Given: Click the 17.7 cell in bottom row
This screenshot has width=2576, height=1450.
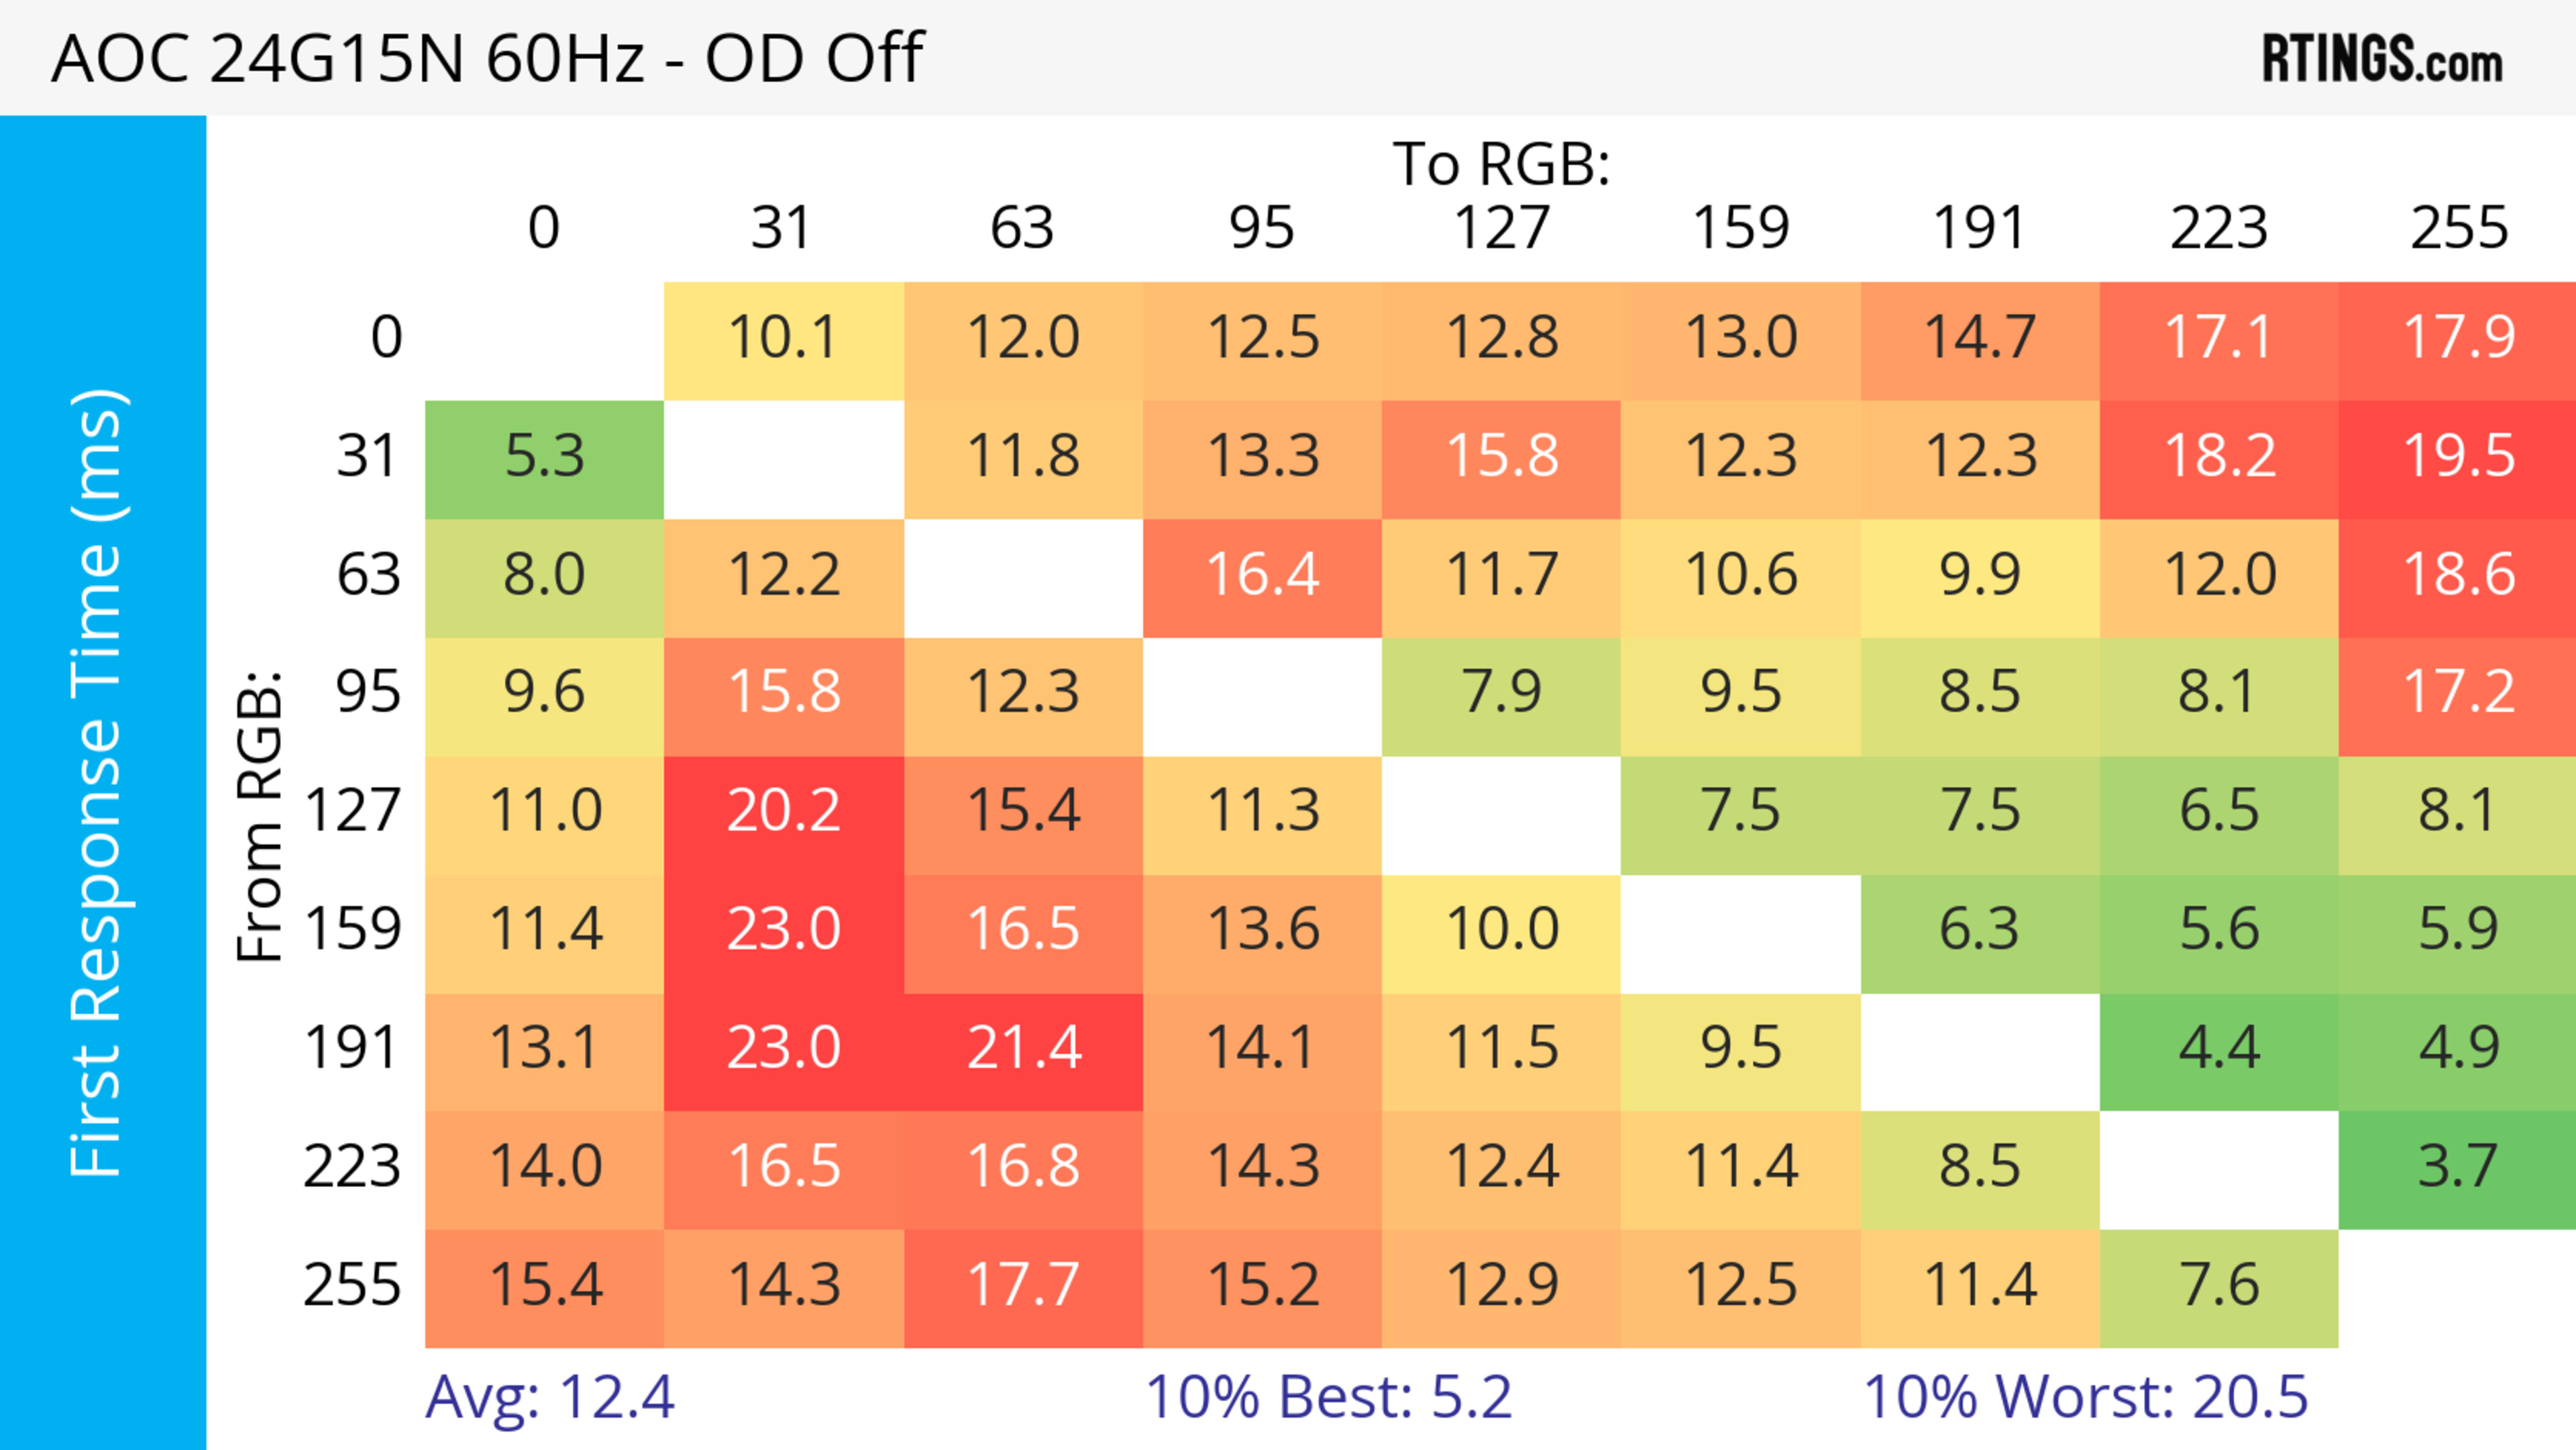Looking at the screenshot, I should 1023,1286.
